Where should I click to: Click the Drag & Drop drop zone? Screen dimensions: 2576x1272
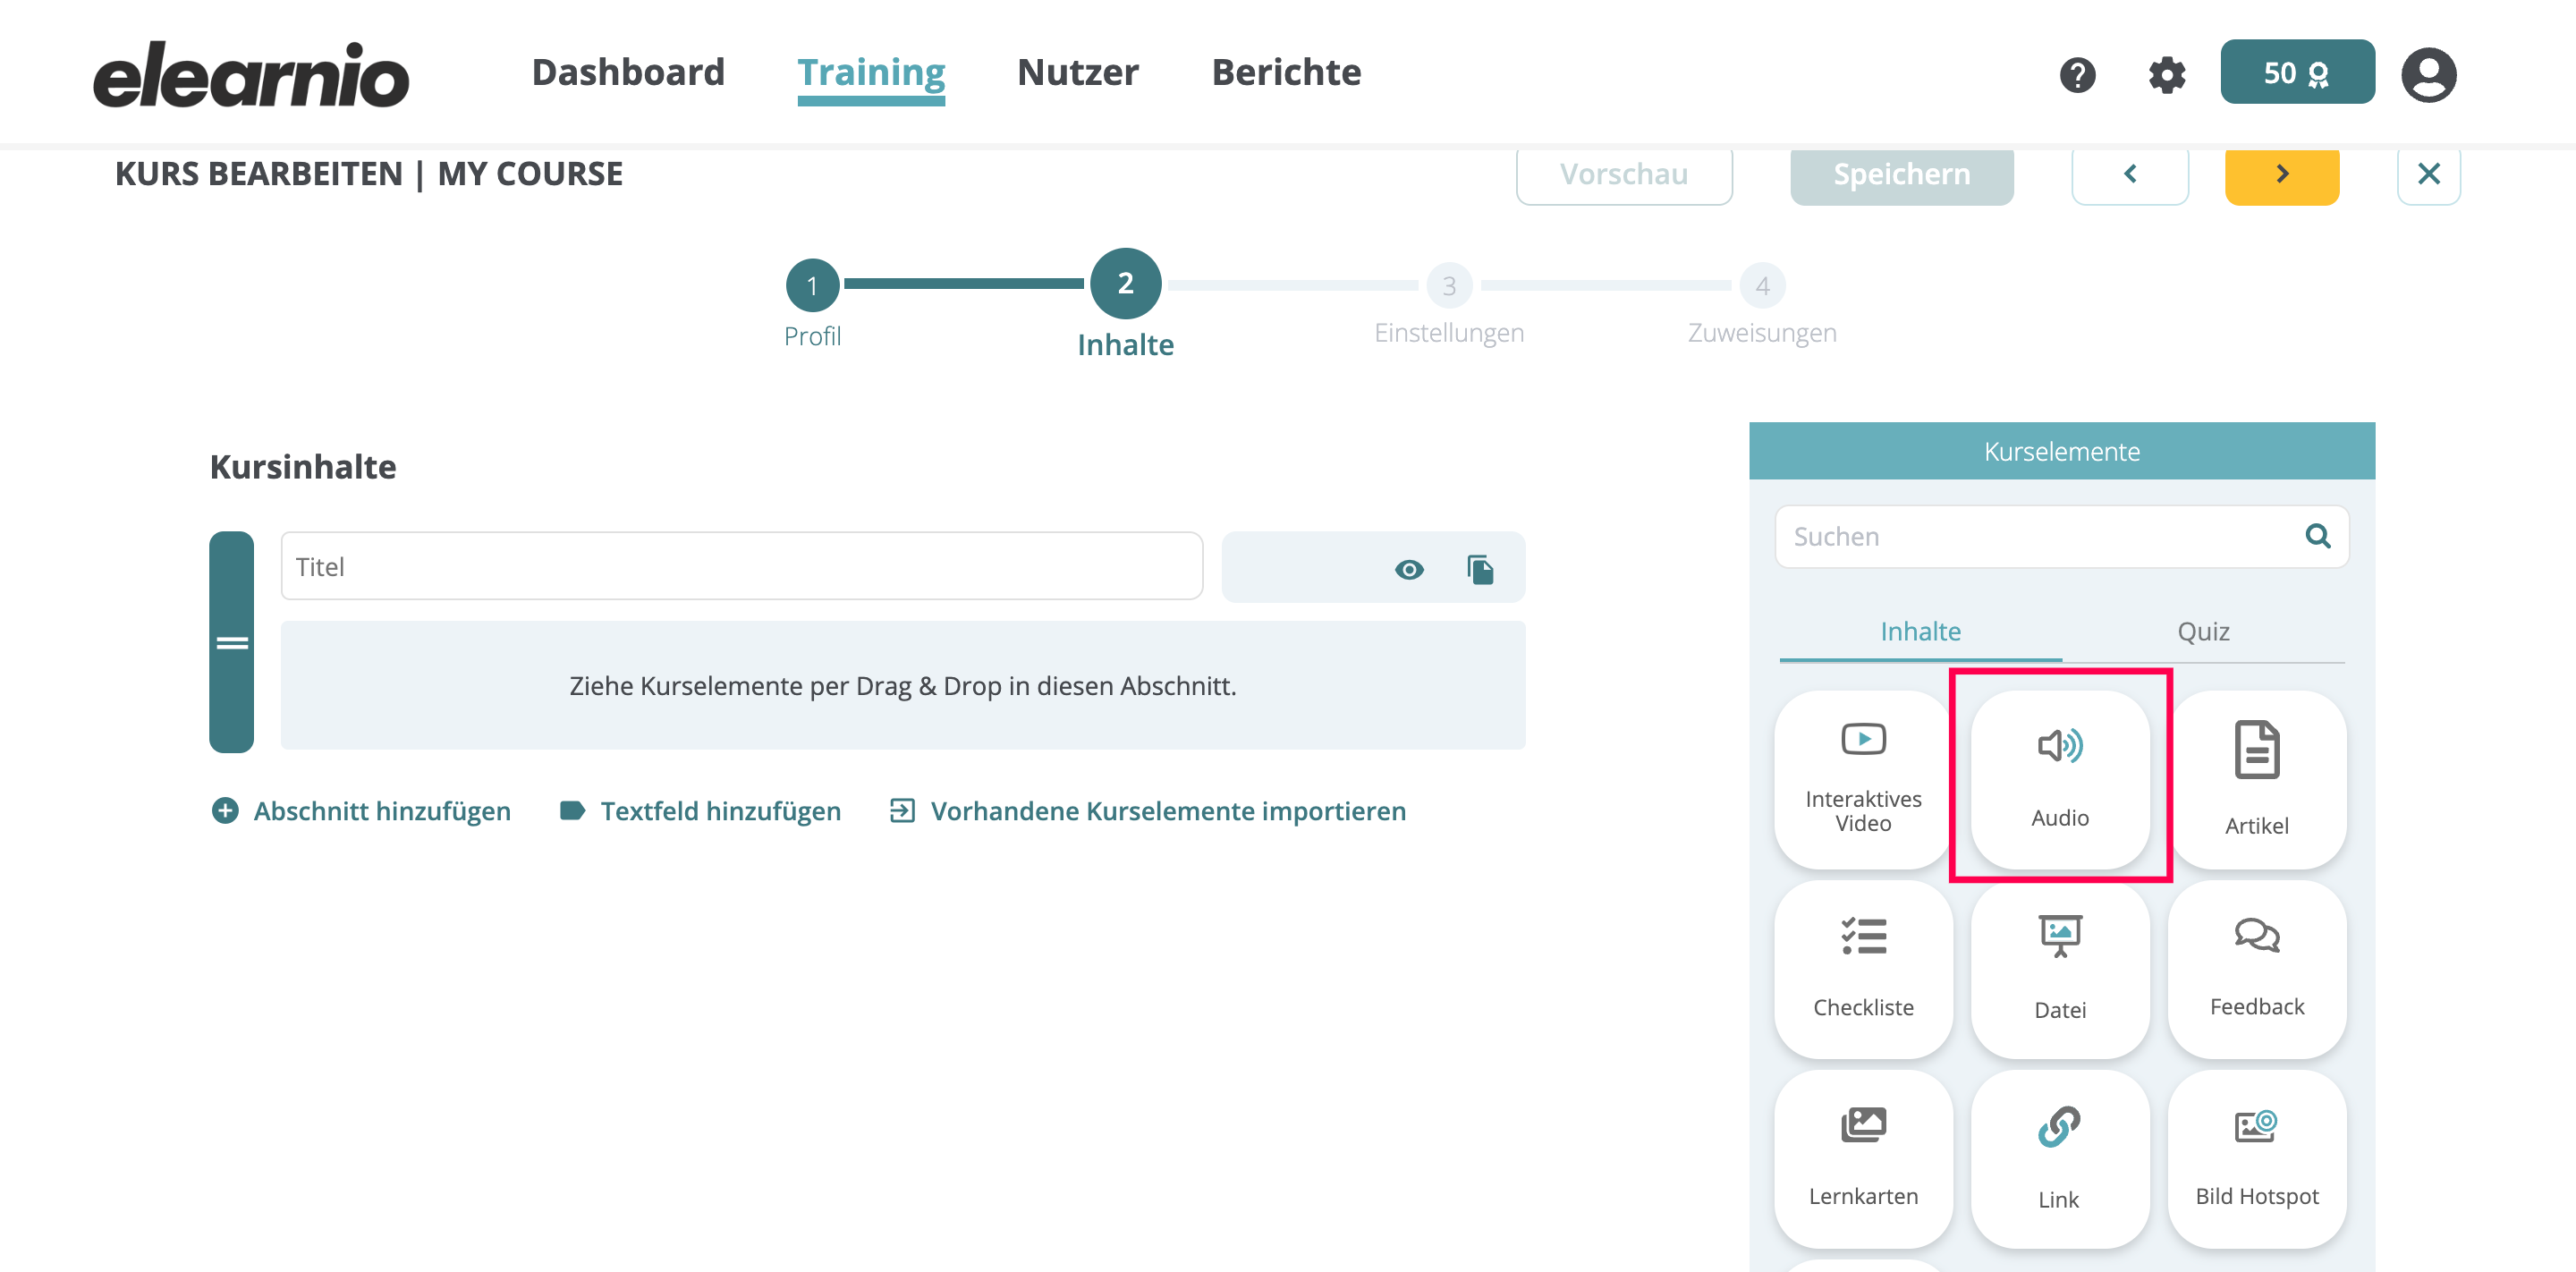click(902, 685)
